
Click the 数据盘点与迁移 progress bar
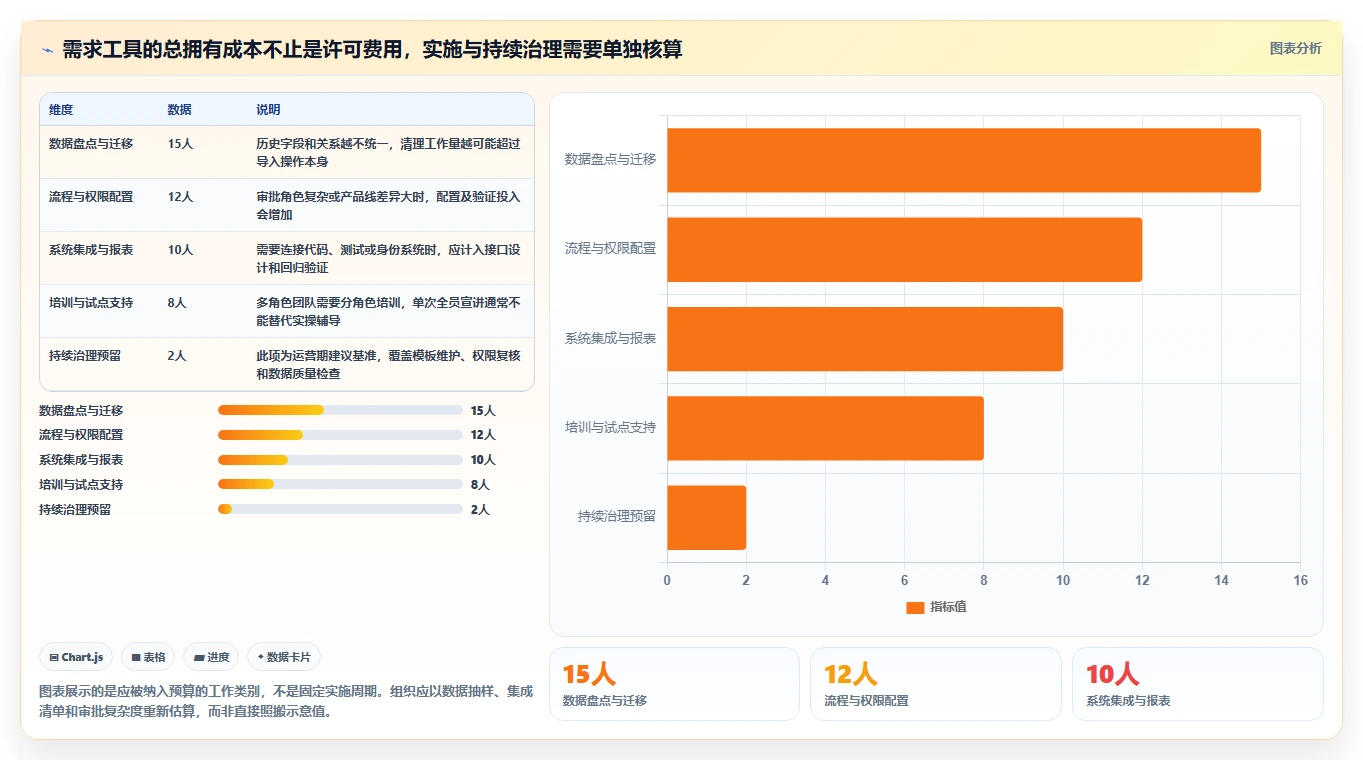pyautogui.click(x=340, y=410)
